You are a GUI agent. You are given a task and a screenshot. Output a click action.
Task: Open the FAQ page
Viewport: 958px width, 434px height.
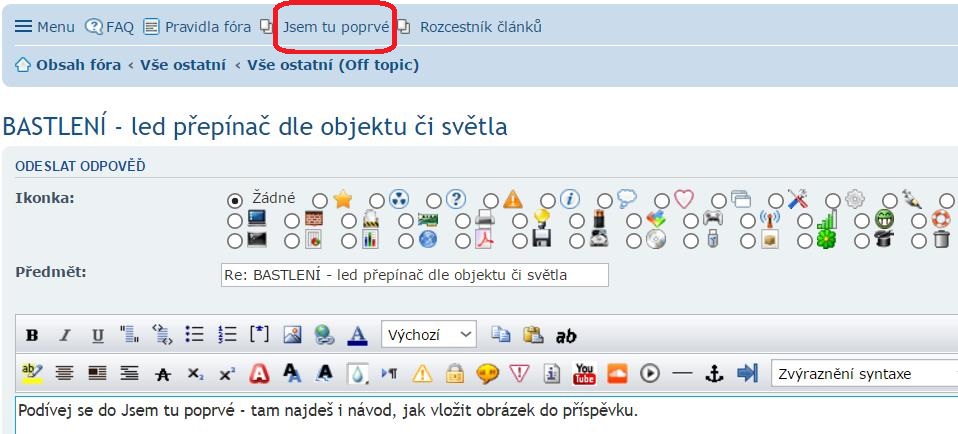[109, 27]
